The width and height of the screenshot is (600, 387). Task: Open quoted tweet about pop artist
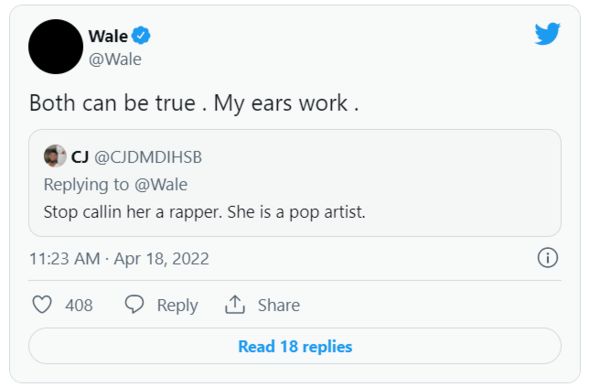[295, 183]
